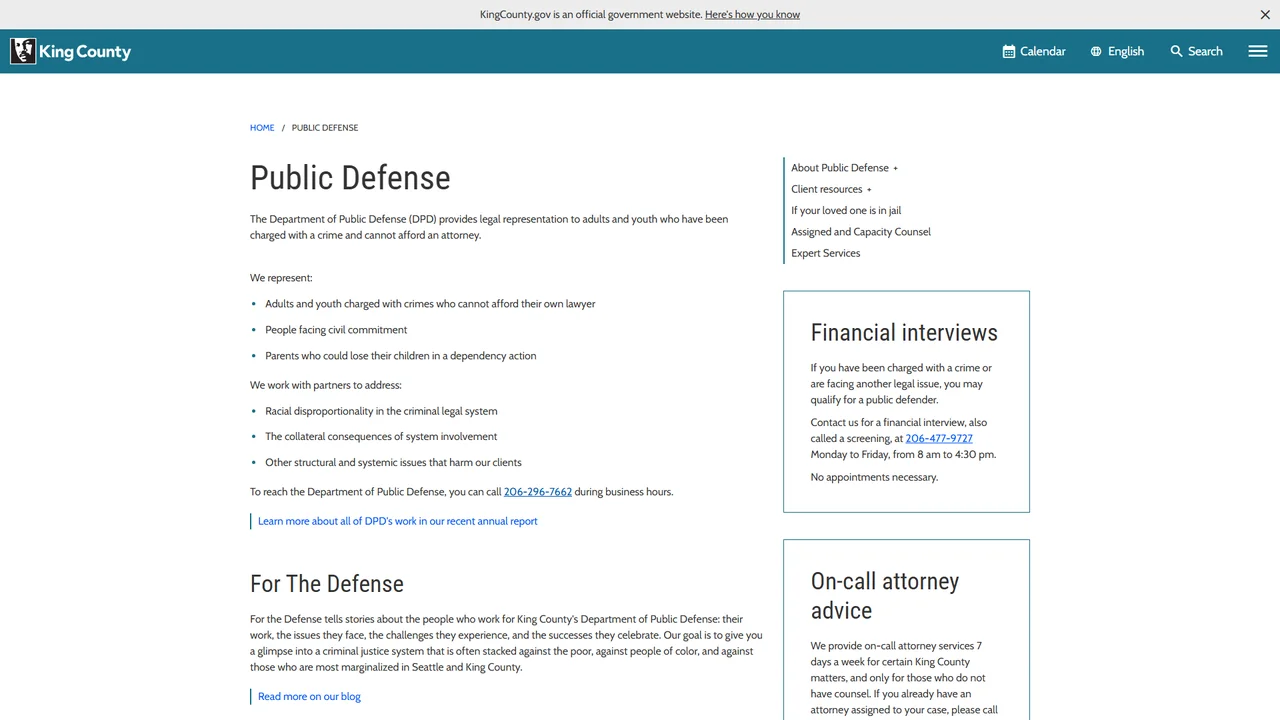
Task: Click "People facing civil commitment" bullet
Action: [x=336, y=330]
